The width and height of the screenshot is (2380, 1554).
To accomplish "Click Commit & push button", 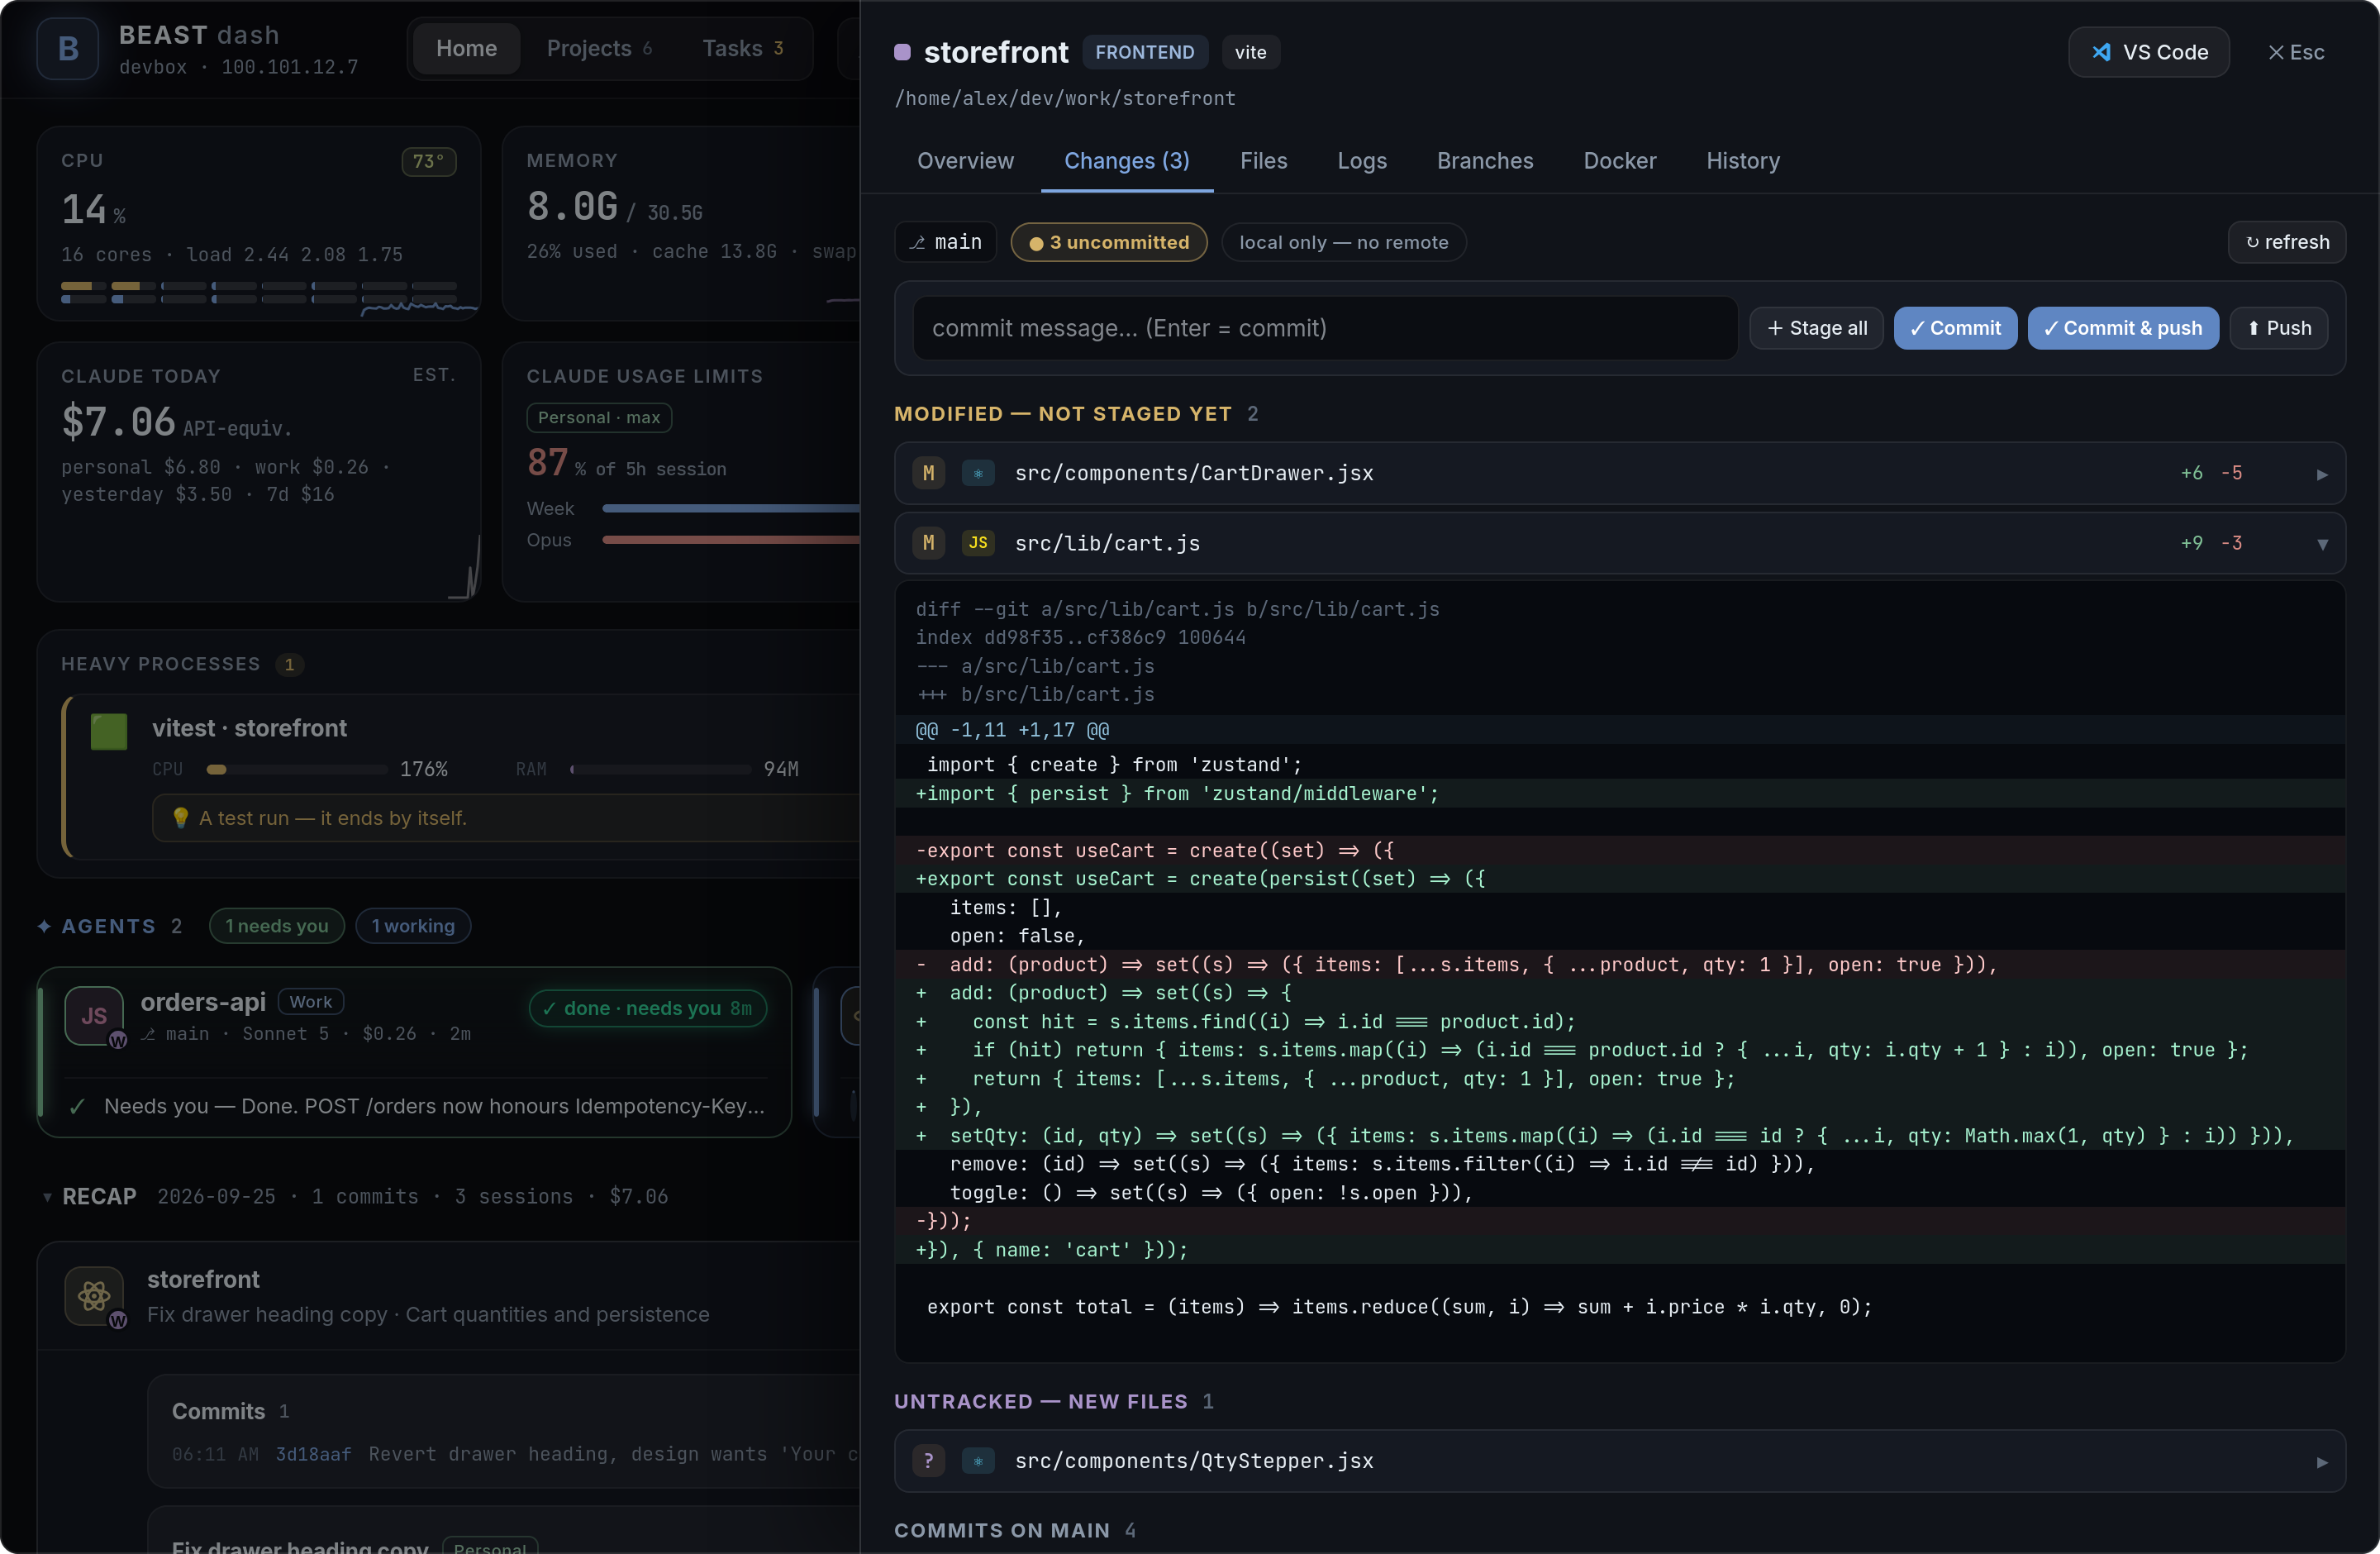I will click(2122, 328).
